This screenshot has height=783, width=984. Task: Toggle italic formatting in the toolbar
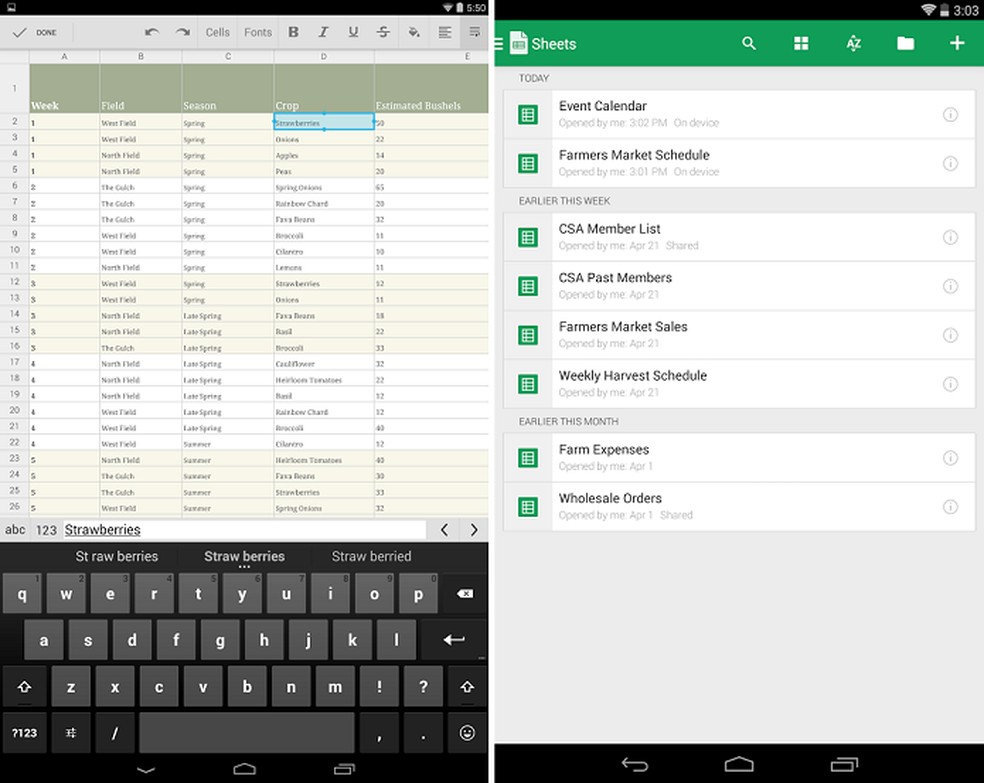click(323, 31)
